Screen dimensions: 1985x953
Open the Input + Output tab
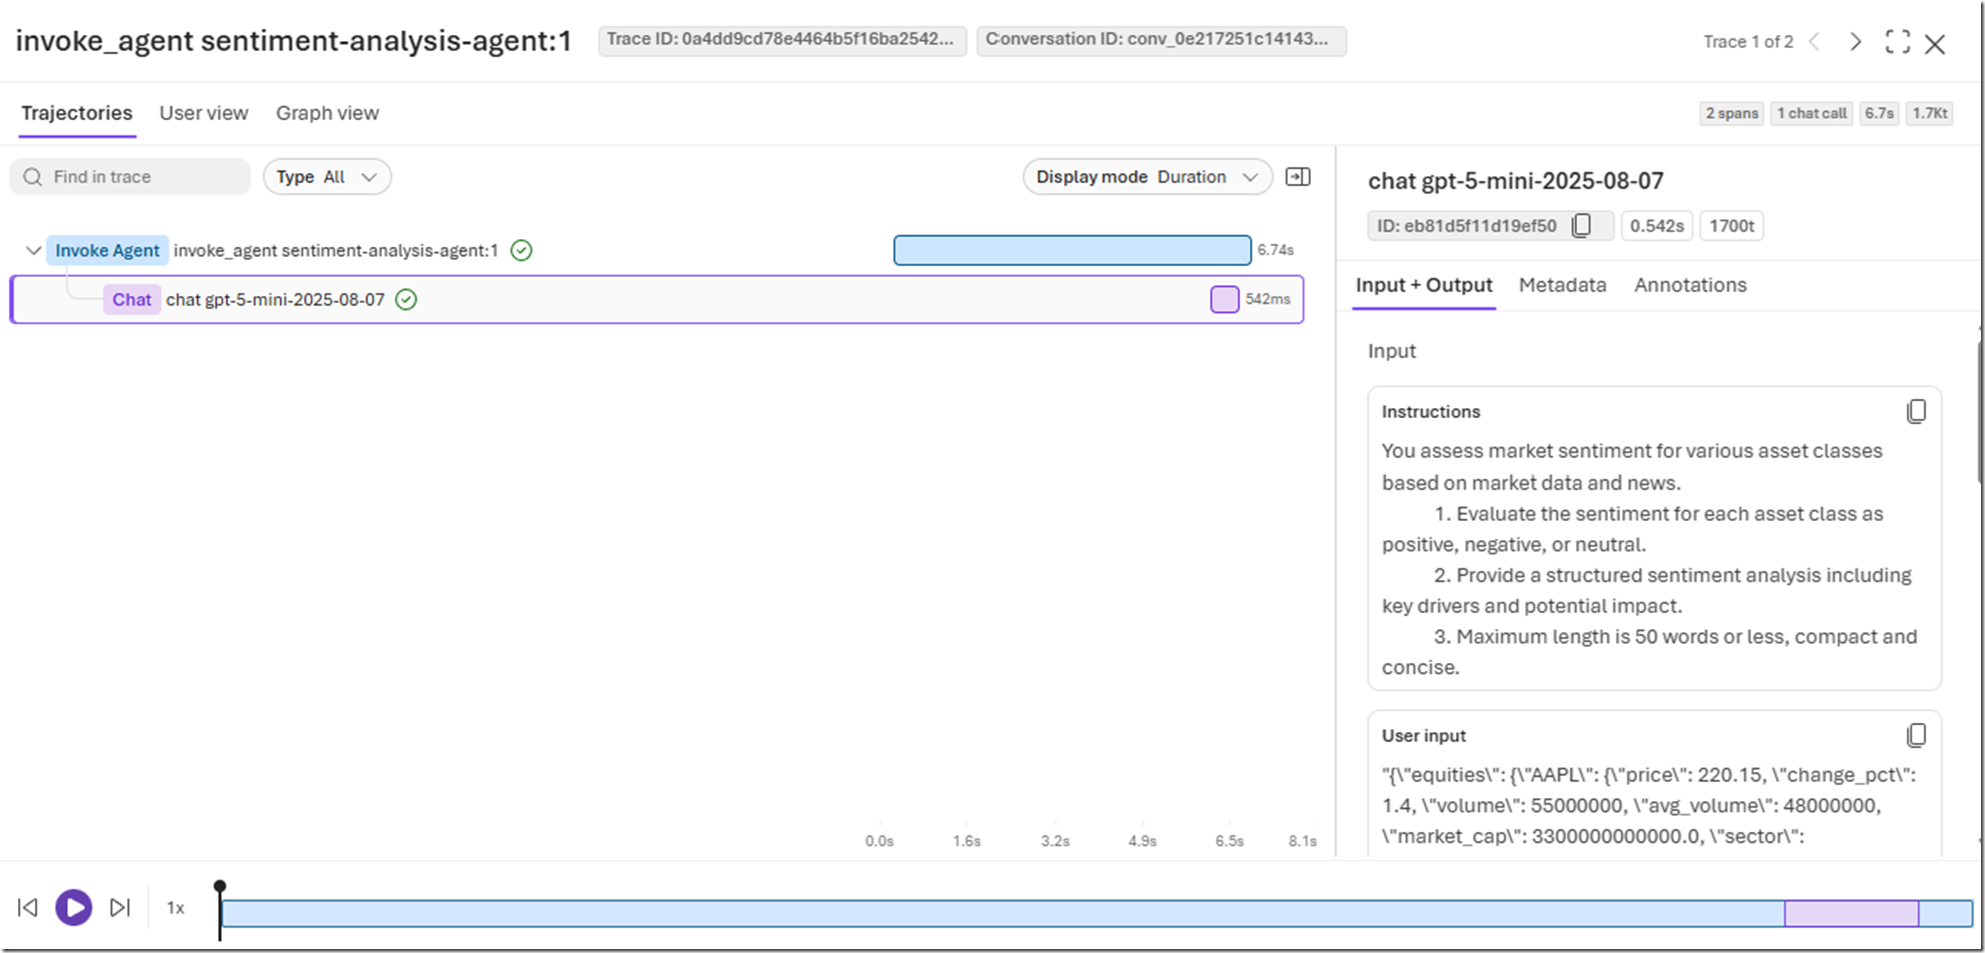[x=1424, y=285]
